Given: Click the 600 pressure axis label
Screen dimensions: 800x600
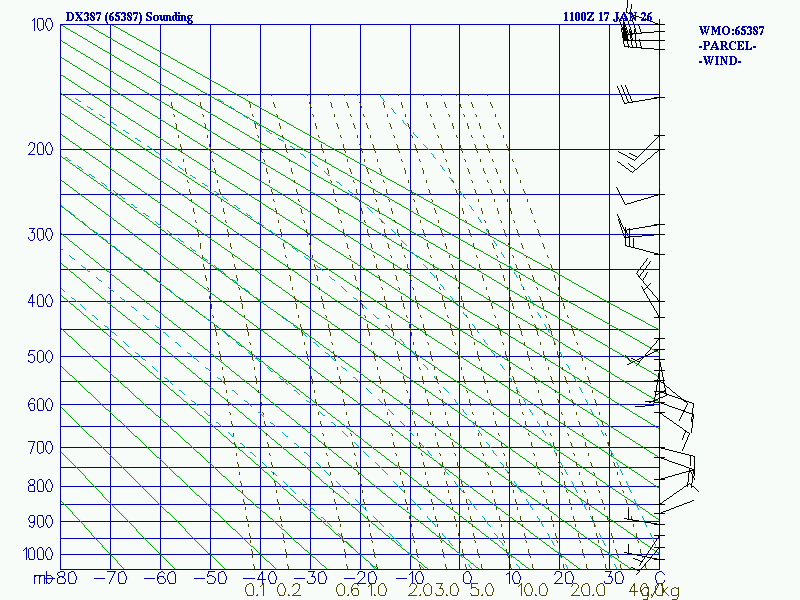Looking at the screenshot, I should (x=40, y=405).
